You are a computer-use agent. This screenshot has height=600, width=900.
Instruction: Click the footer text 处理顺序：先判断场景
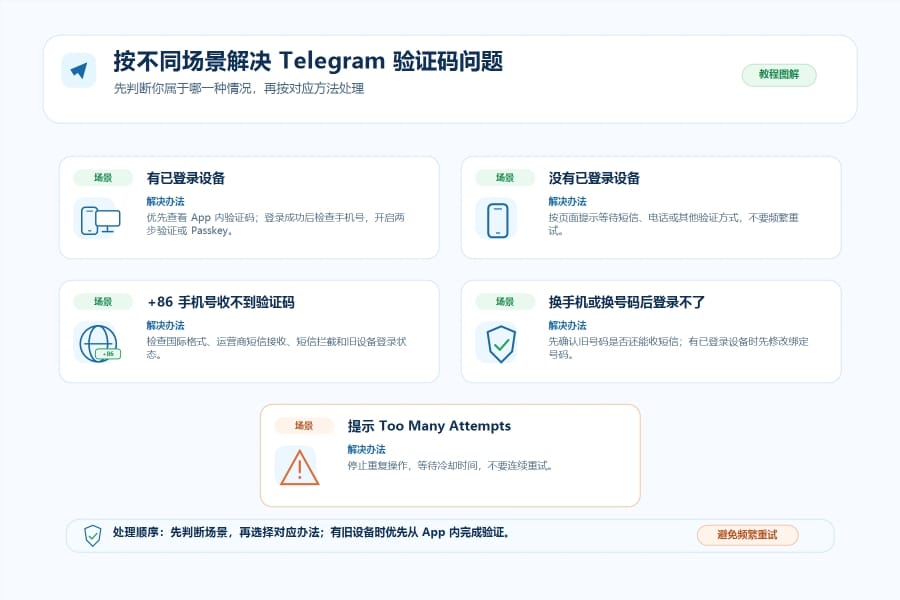point(311,532)
